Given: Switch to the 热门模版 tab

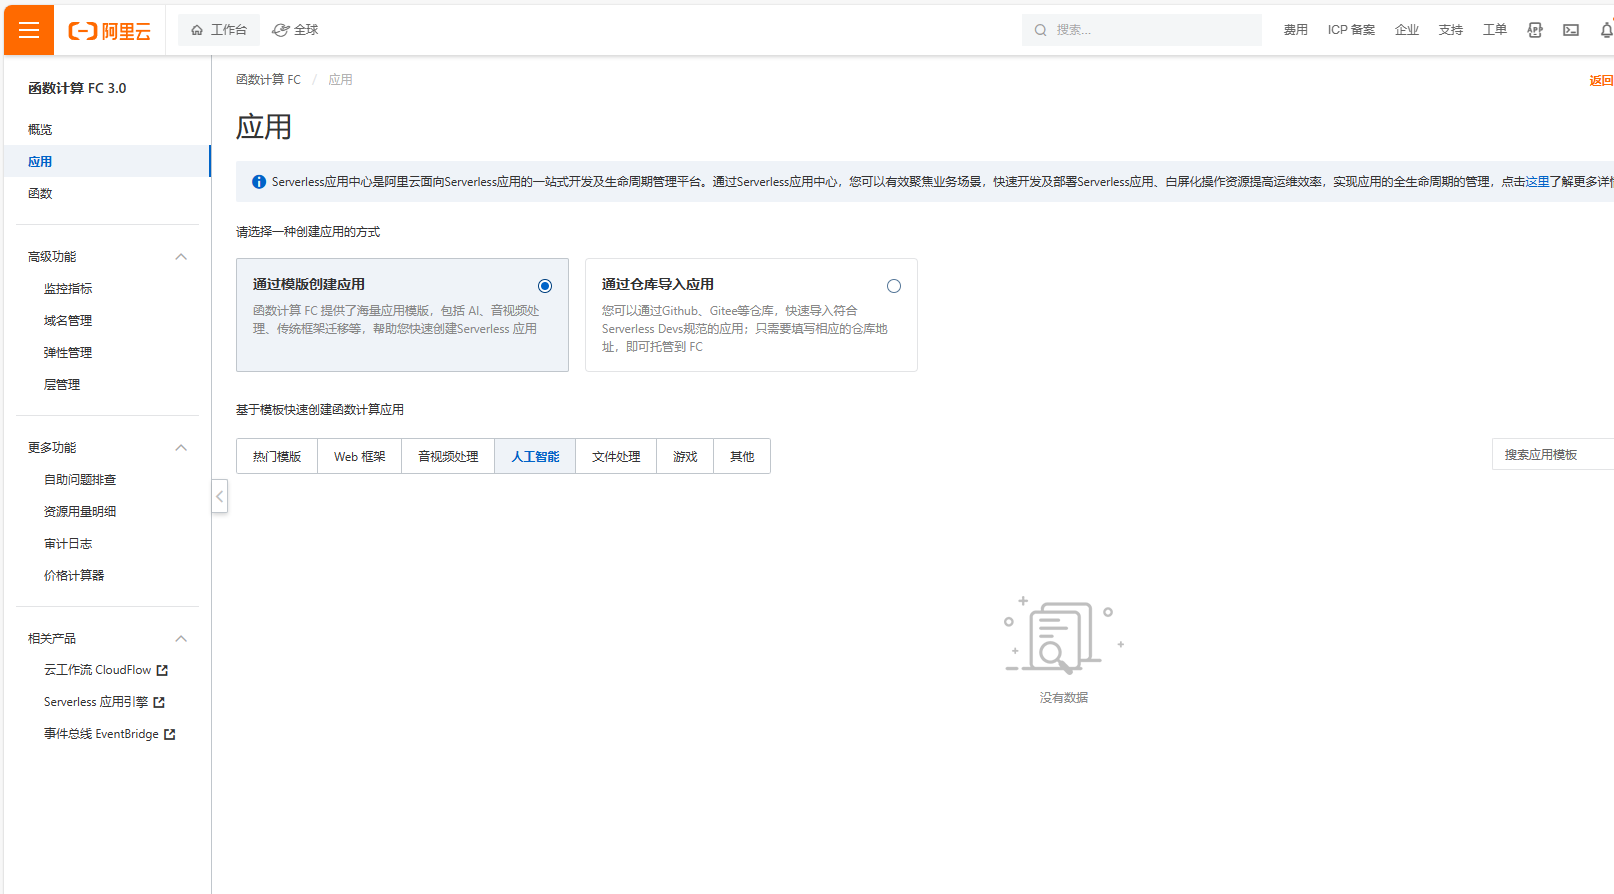Looking at the screenshot, I should coord(277,456).
